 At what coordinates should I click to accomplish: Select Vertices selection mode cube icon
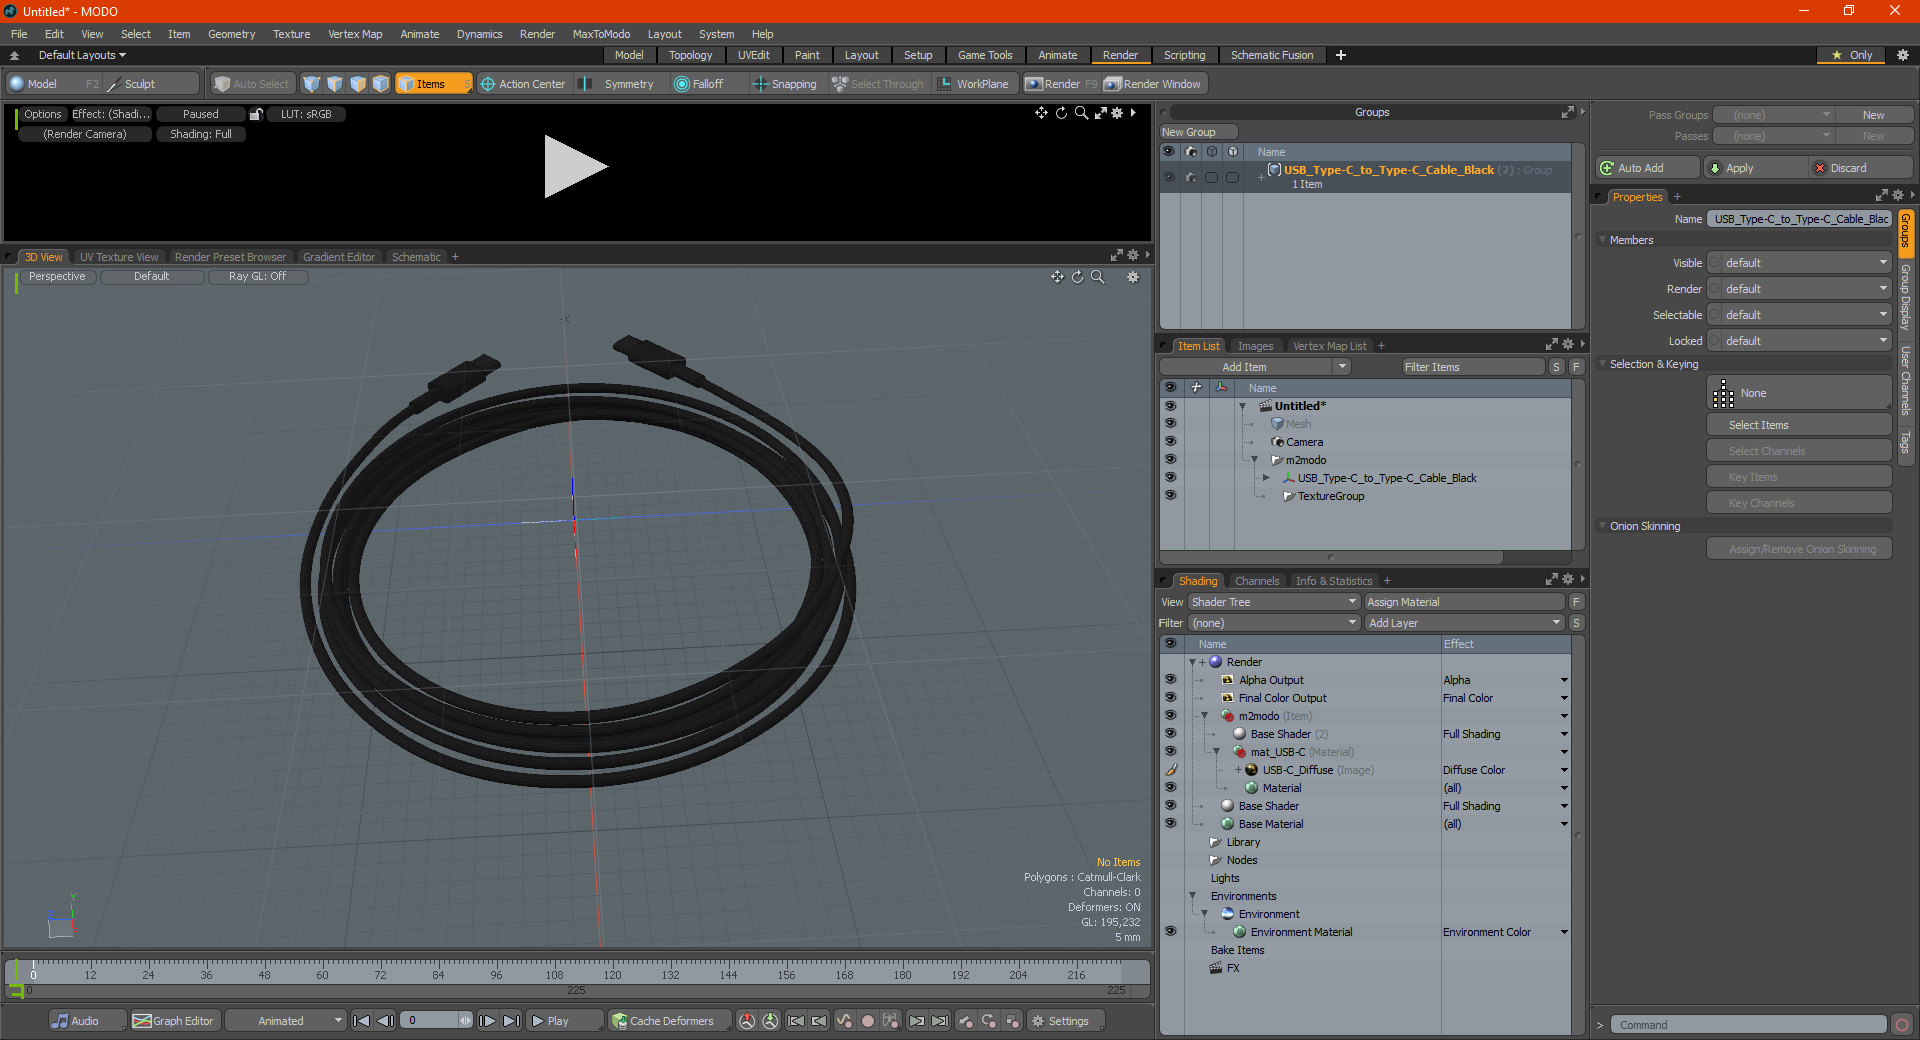(312, 84)
